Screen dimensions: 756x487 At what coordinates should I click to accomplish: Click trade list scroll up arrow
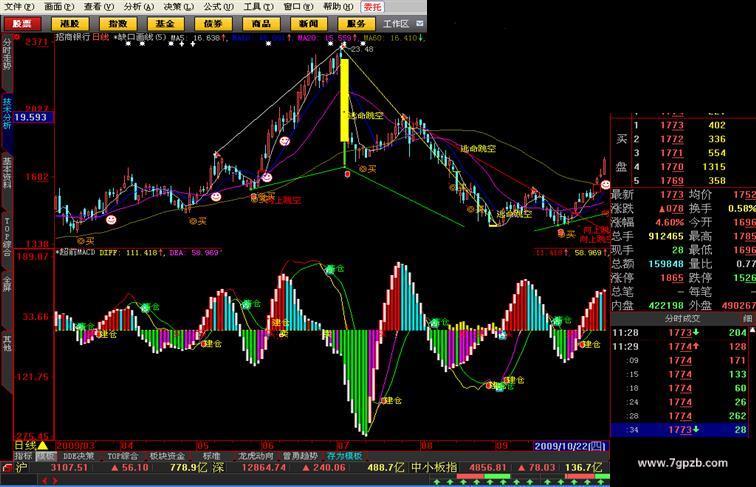click(x=752, y=330)
